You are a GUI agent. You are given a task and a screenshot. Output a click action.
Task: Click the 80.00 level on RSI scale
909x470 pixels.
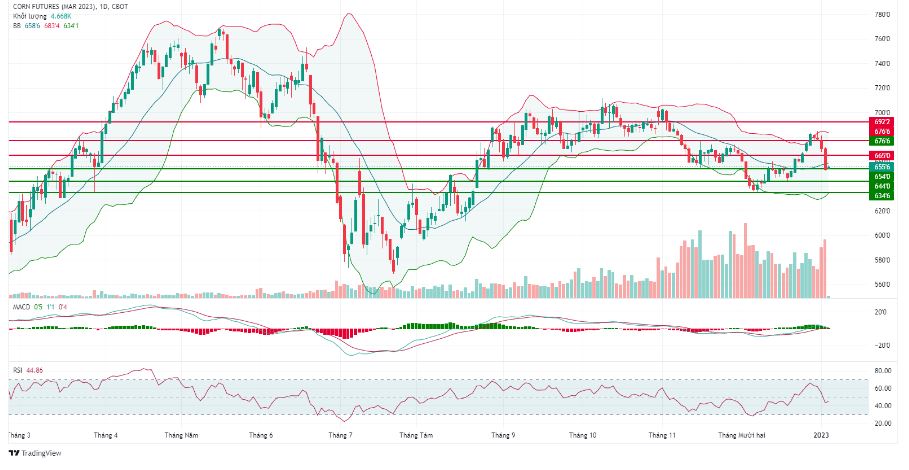[883, 371]
